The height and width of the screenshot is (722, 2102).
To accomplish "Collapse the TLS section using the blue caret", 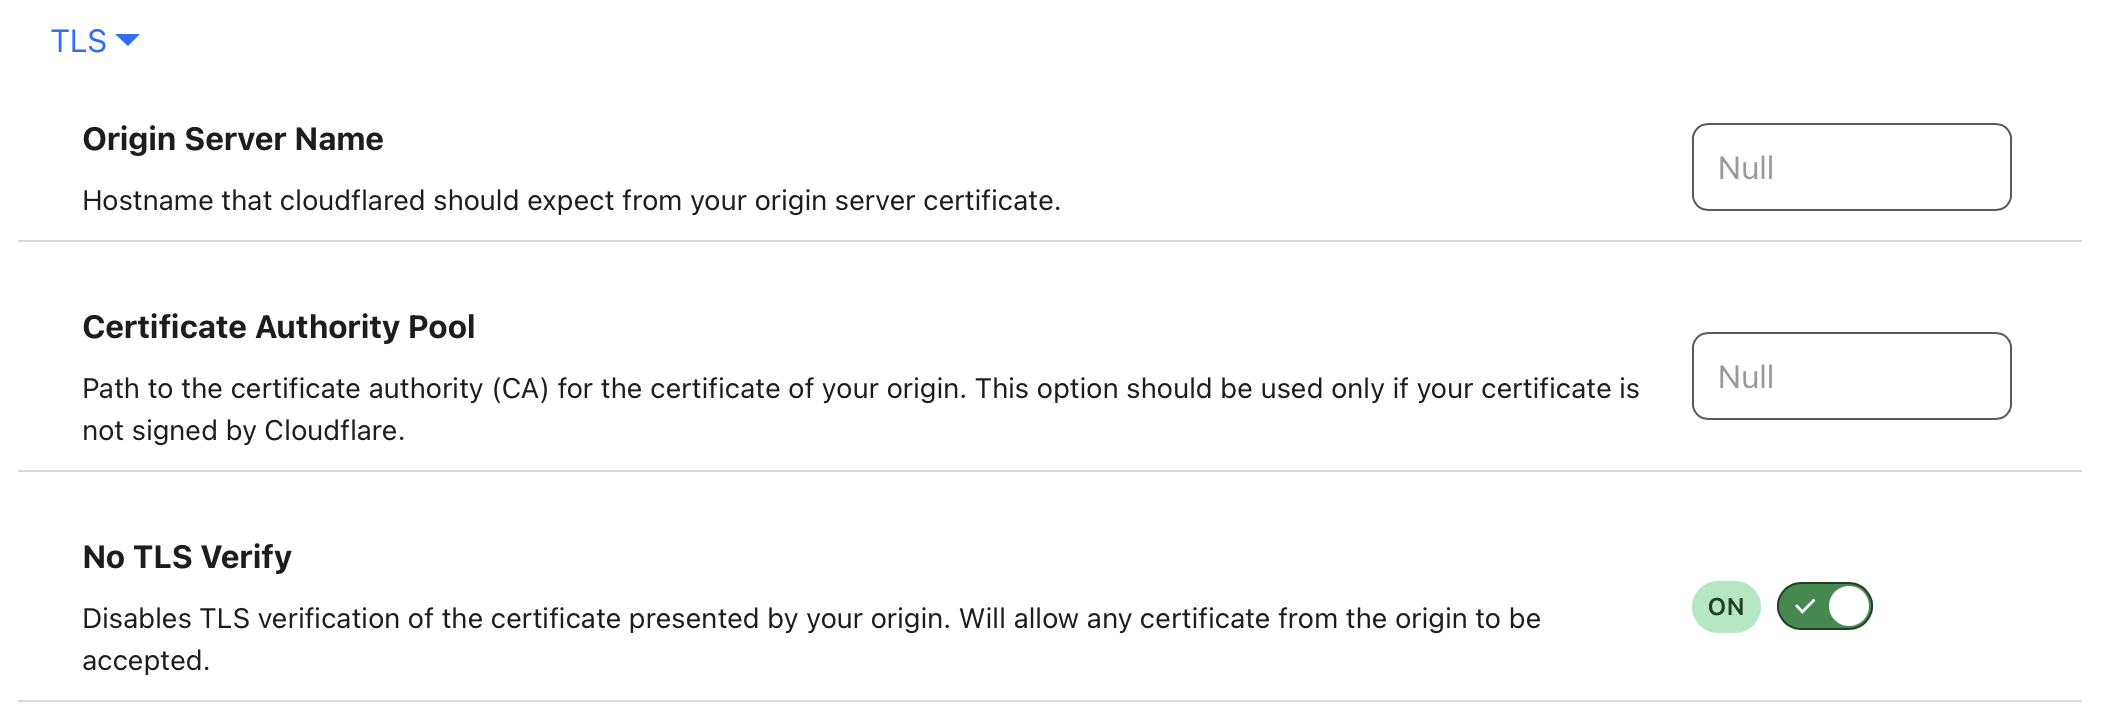I will pos(127,40).
